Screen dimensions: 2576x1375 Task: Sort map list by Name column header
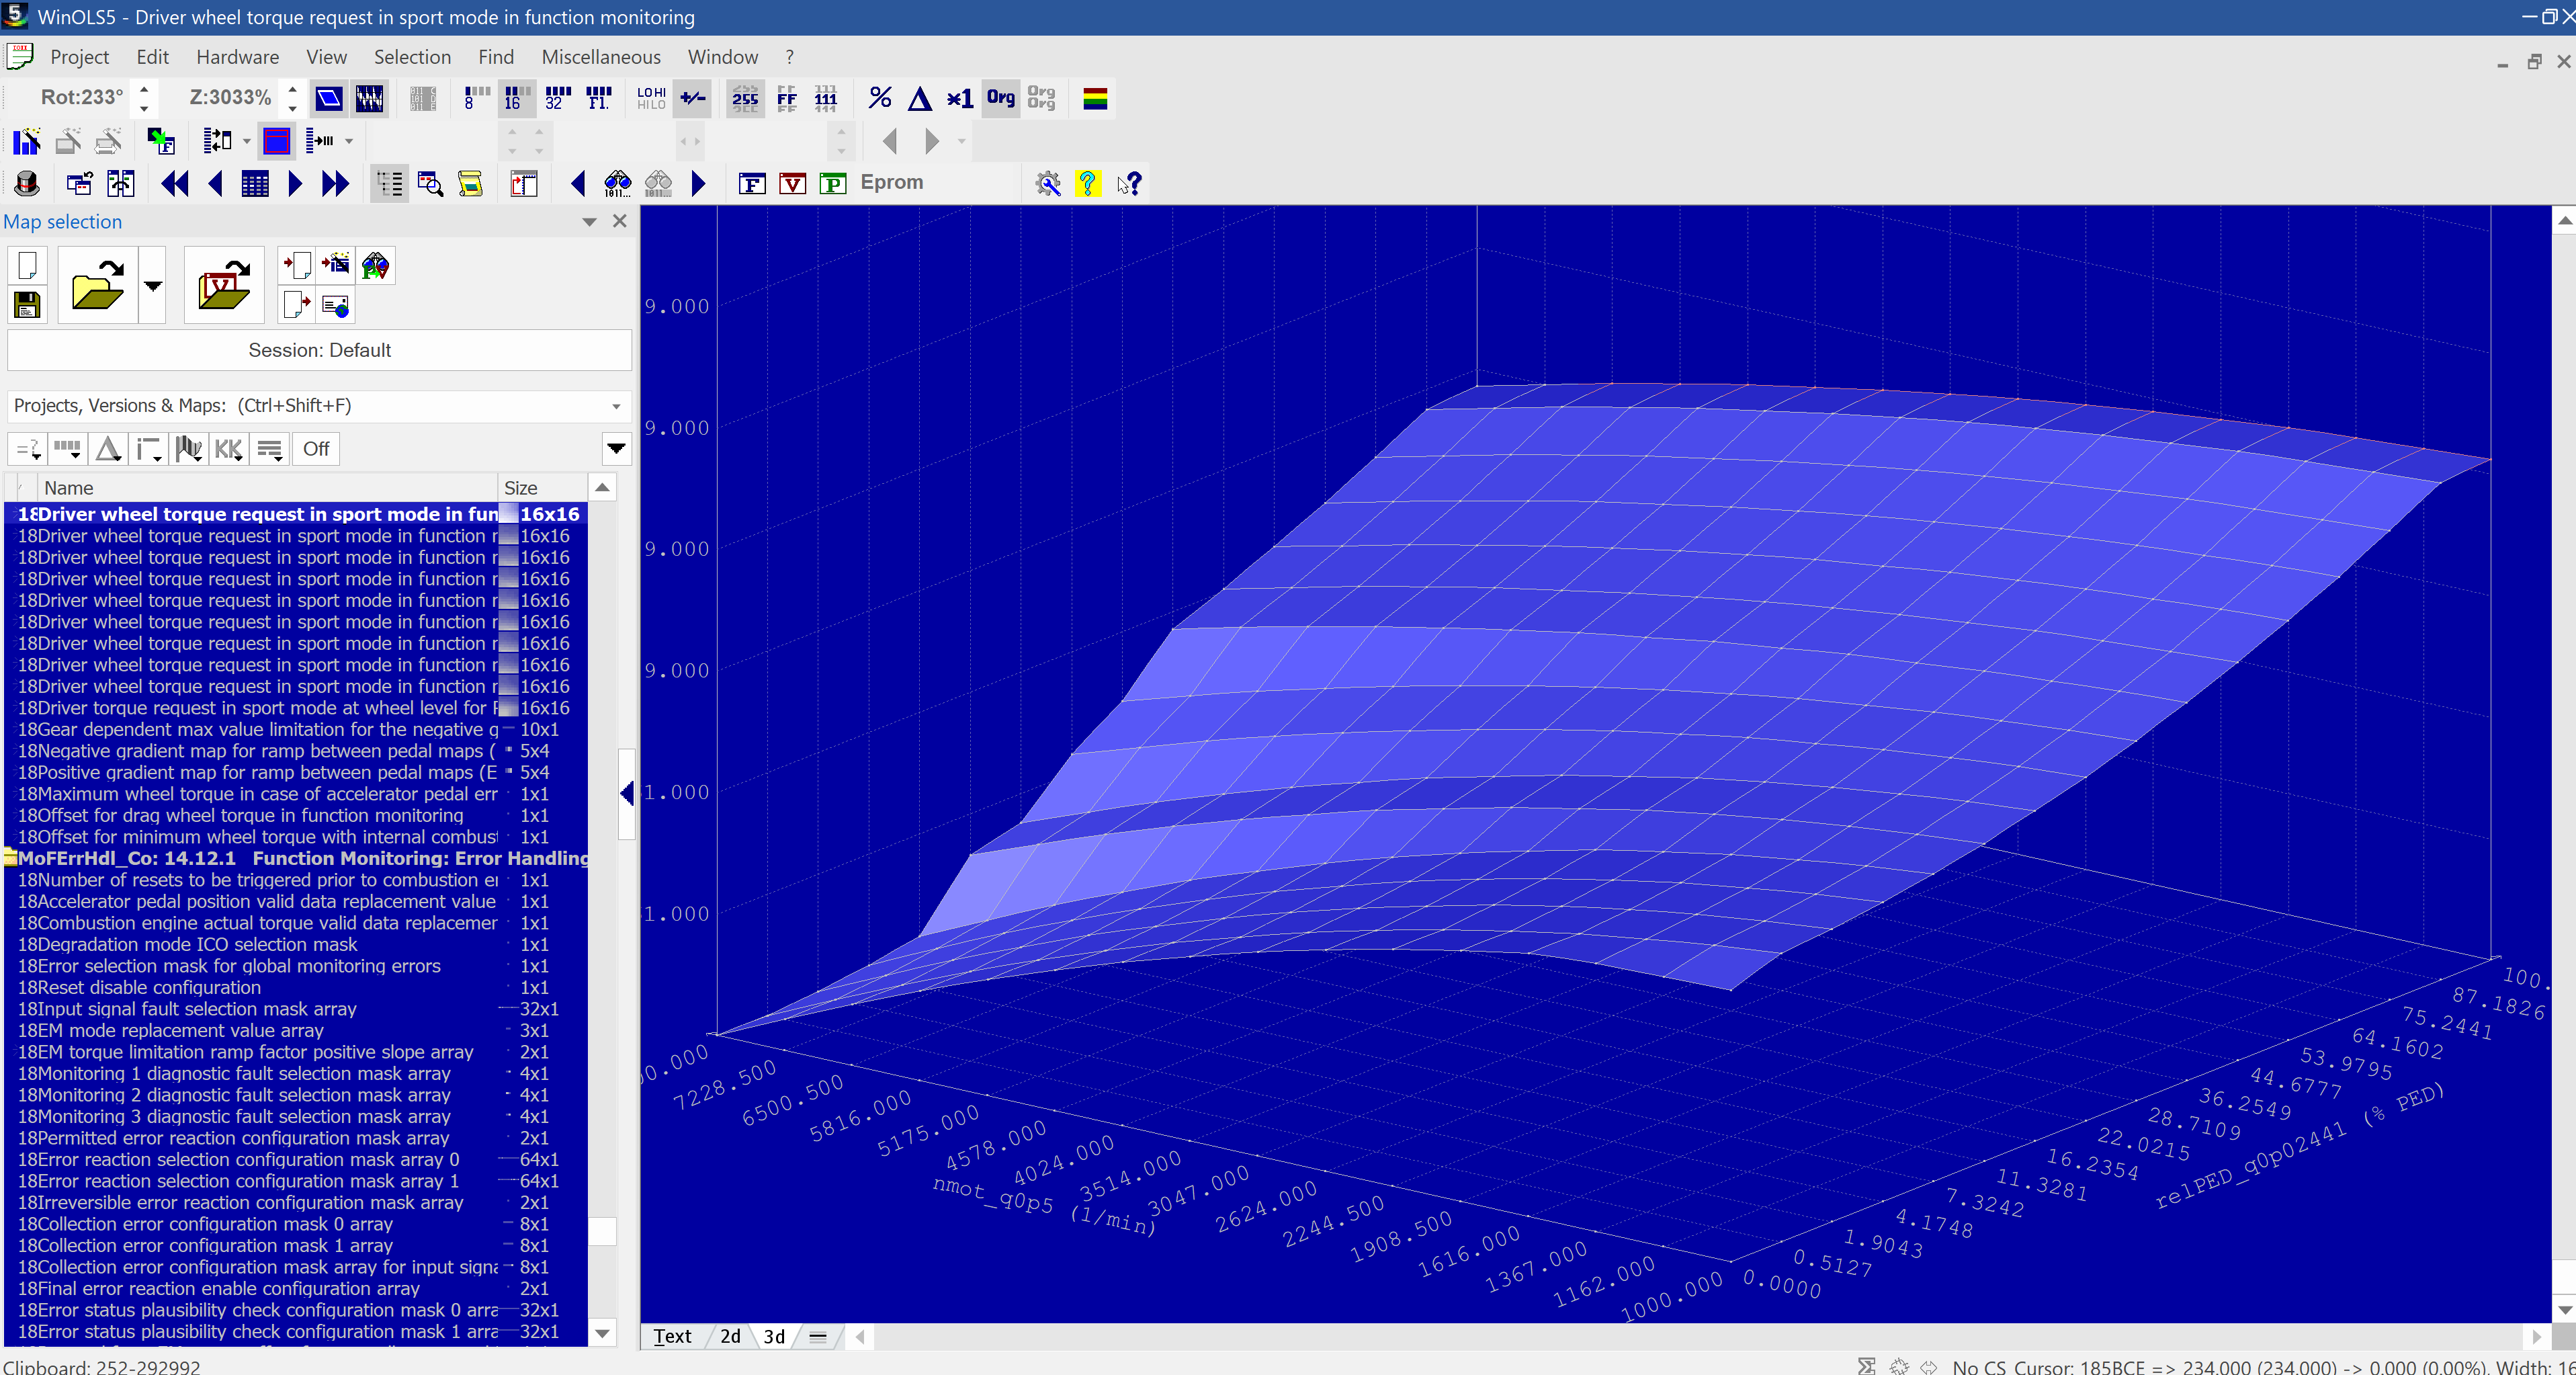tap(268, 488)
